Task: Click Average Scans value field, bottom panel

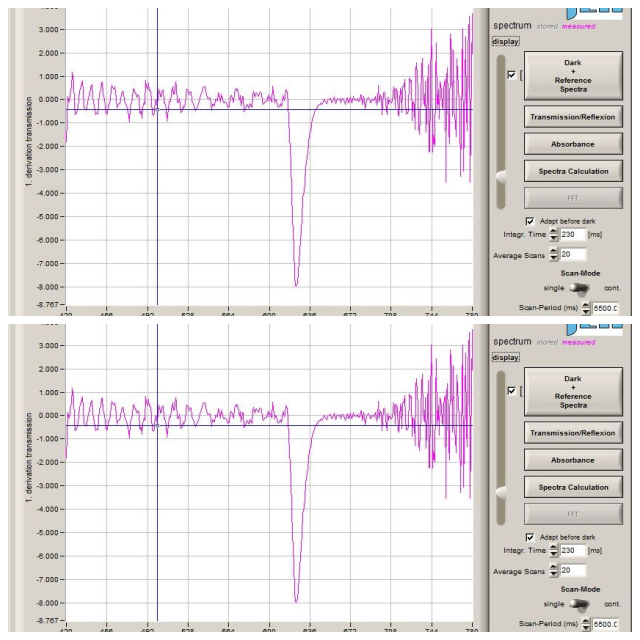Action: (x=573, y=571)
